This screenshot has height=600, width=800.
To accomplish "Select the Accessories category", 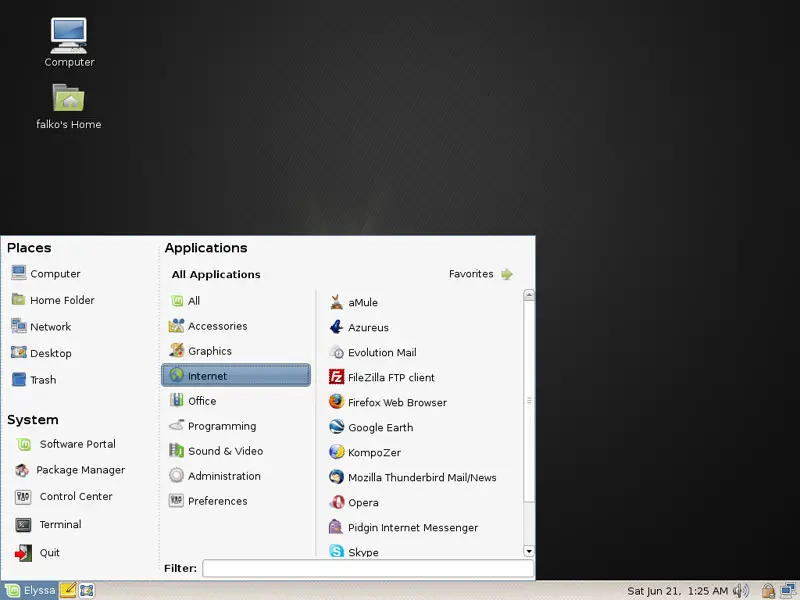I will coord(236,326).
